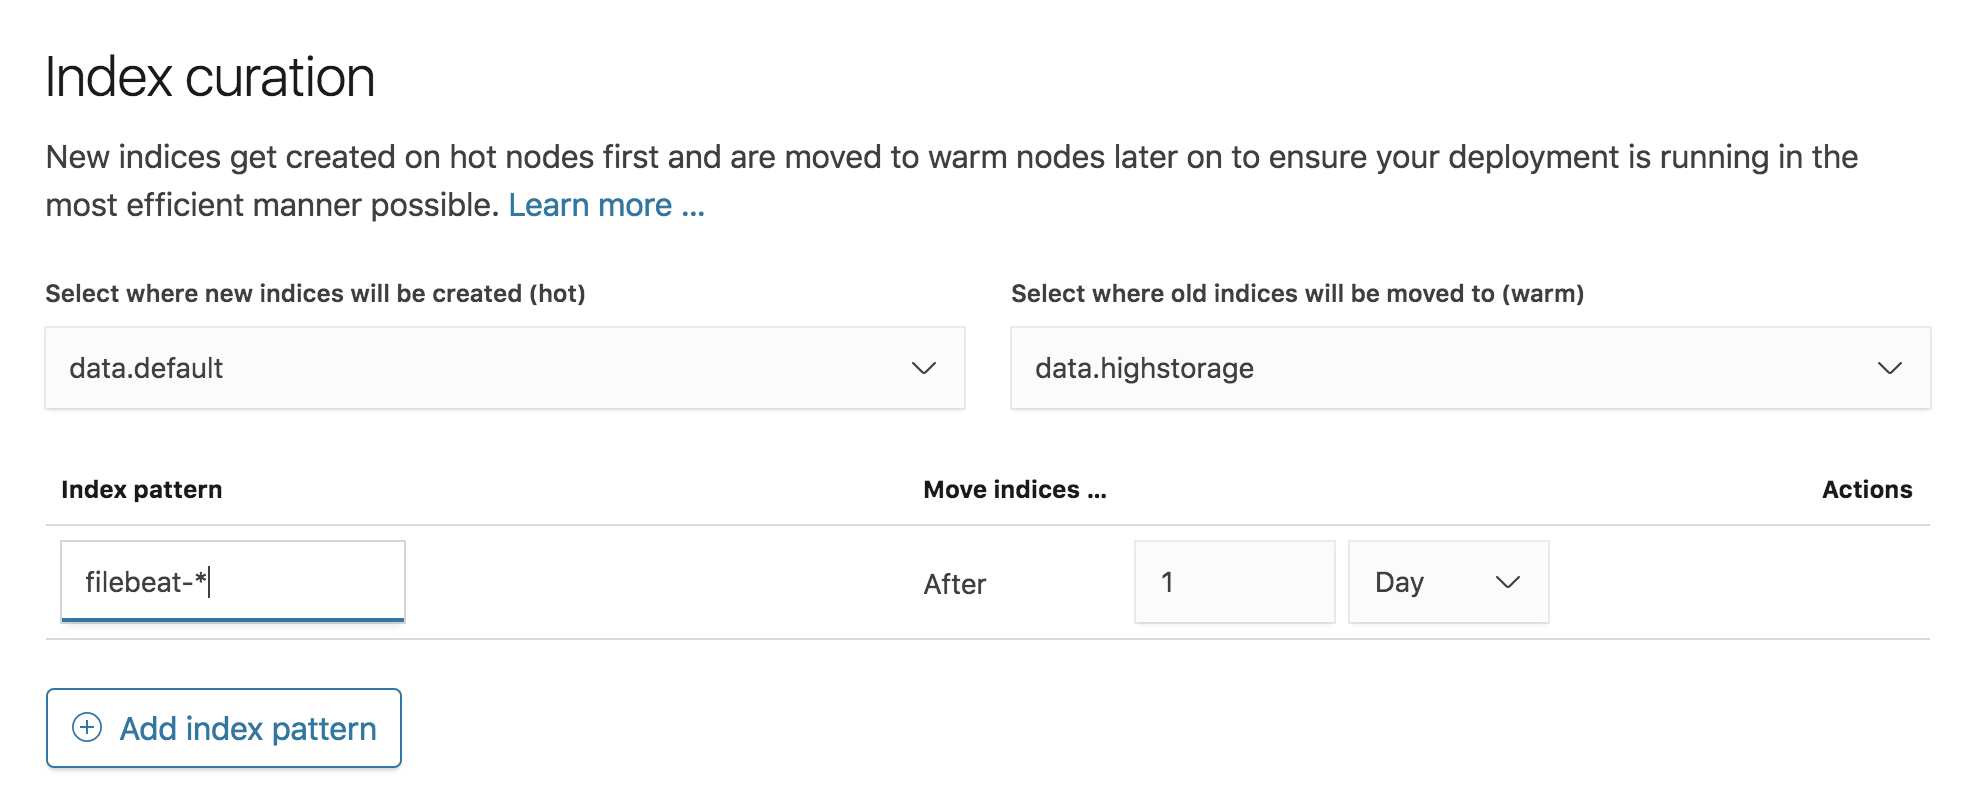Click the warm nodes selector label

tap(1297, 293)
